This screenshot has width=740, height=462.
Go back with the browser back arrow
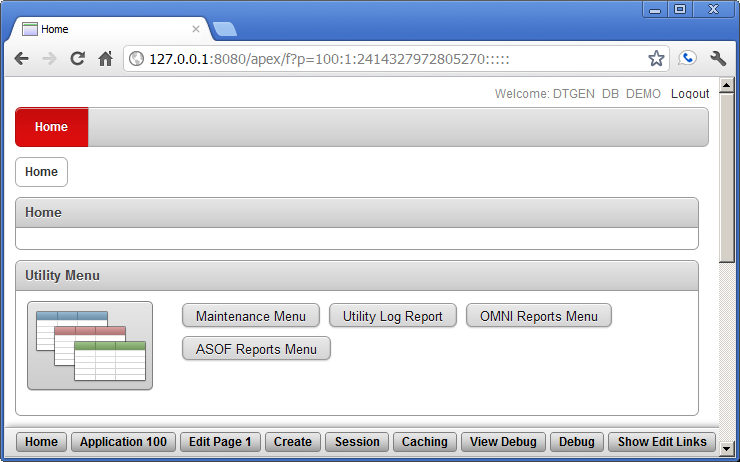click(x=22, y=59)
